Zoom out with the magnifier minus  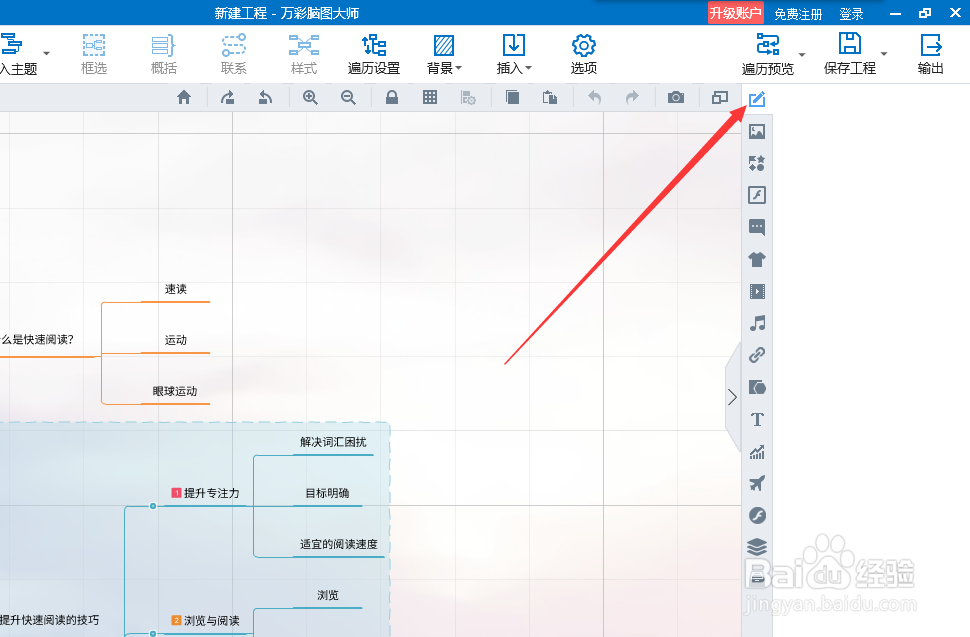point(348,97)
